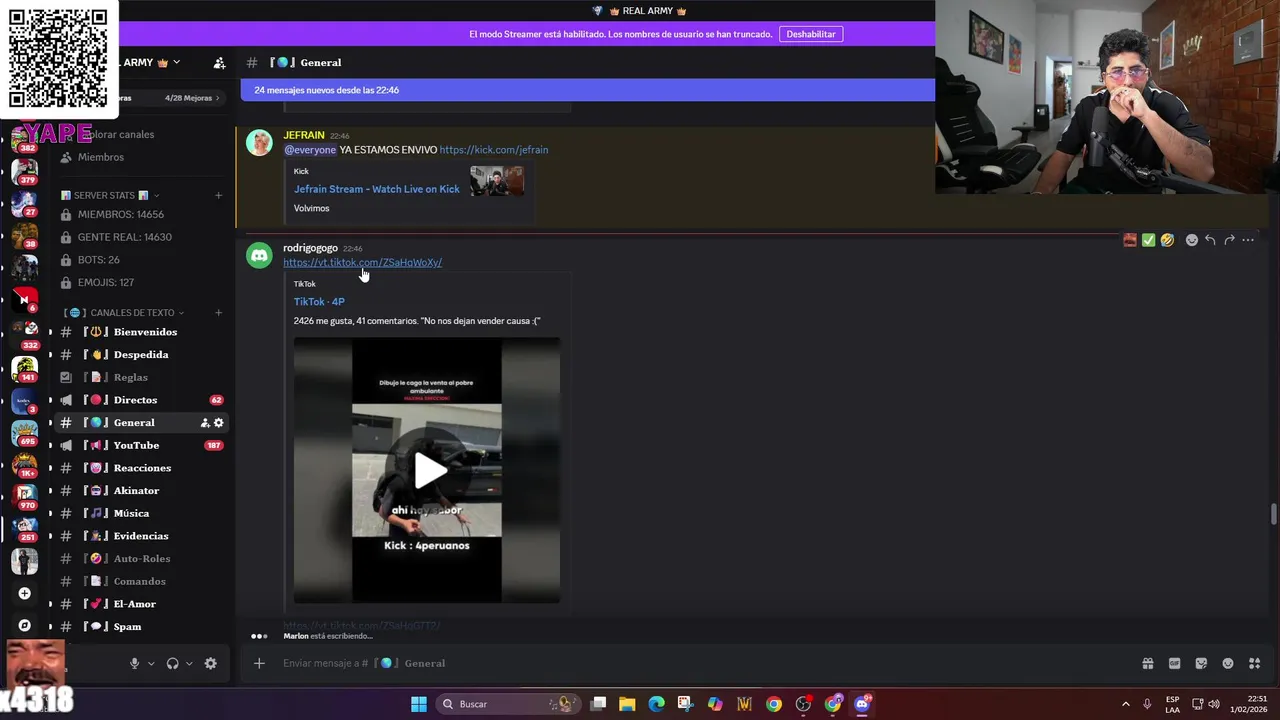Open File Explorer from the taskbar
1280x720 pixels.
627,704
